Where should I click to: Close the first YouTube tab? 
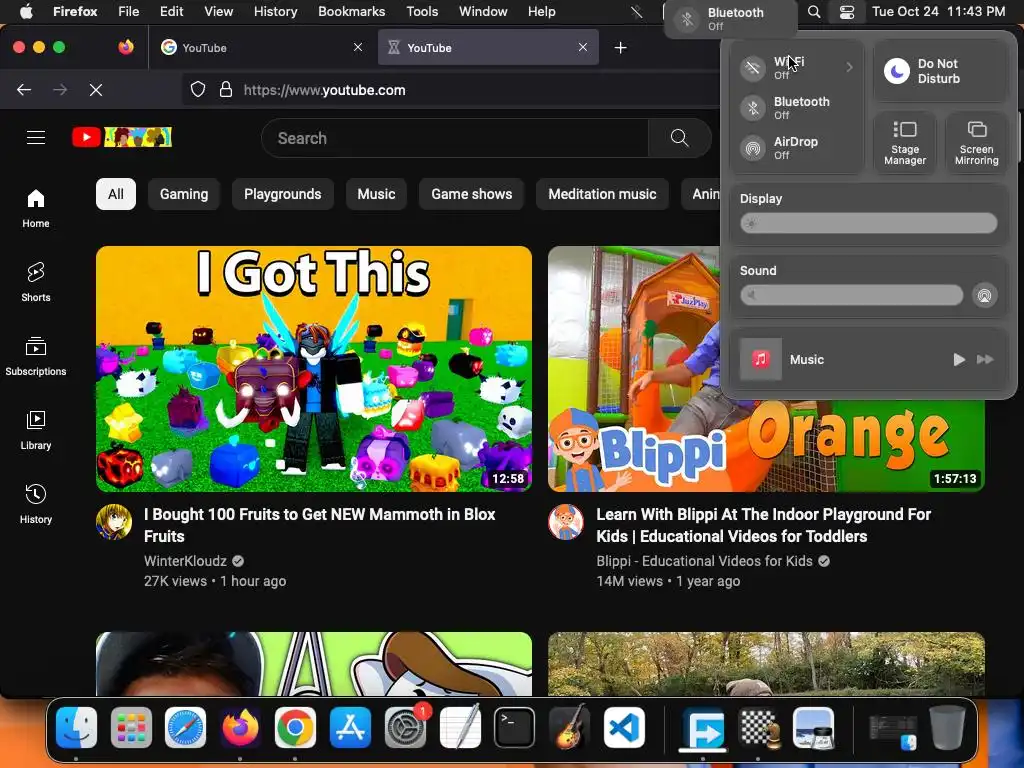pos(358,48)
